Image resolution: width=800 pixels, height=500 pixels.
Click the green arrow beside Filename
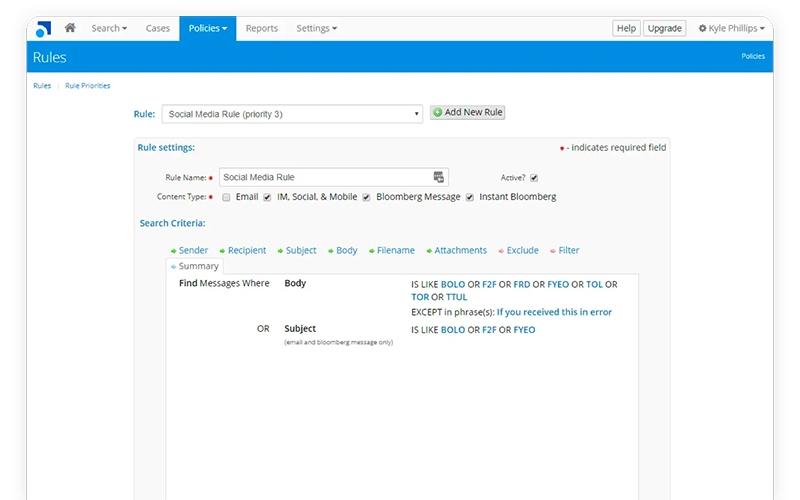pyautogui.click(x=371, y=251)
